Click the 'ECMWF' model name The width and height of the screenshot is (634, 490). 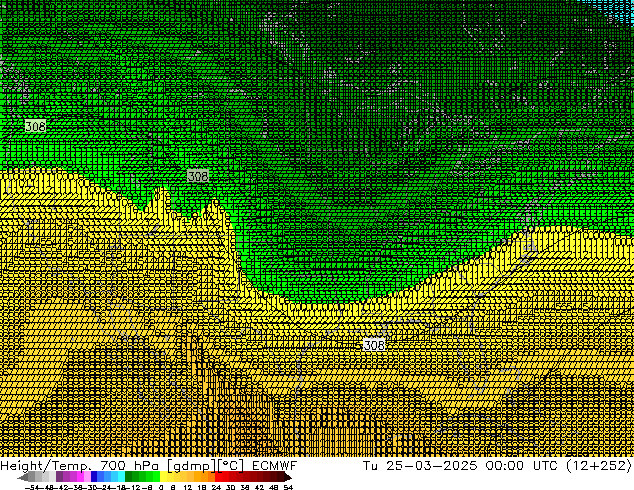[274, 466]
